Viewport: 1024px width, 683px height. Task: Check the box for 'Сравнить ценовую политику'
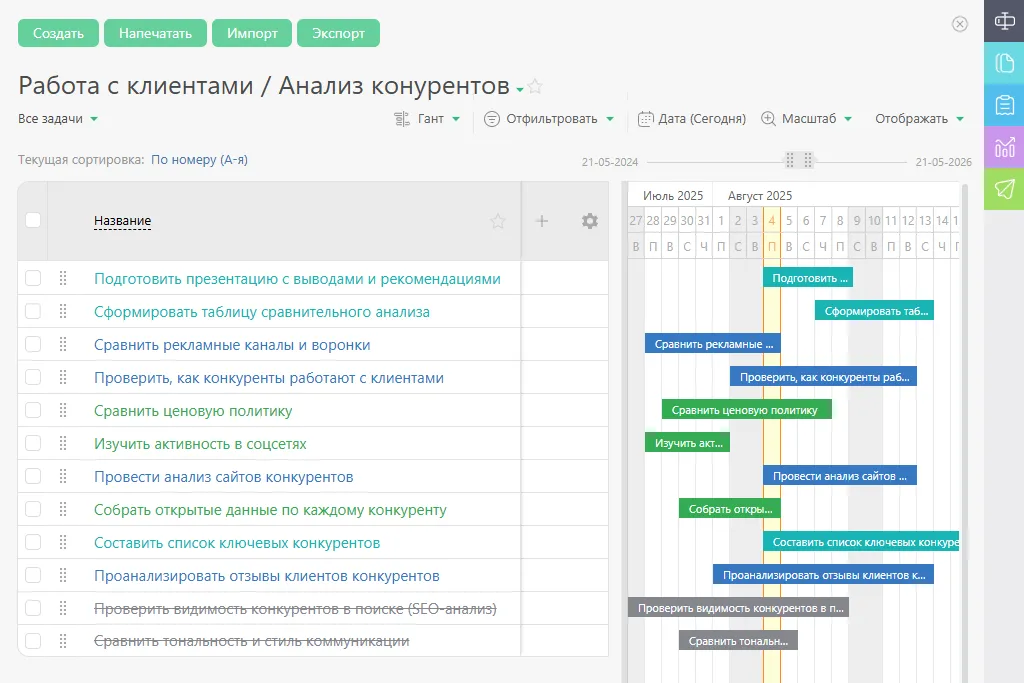(x=33, y=410)
